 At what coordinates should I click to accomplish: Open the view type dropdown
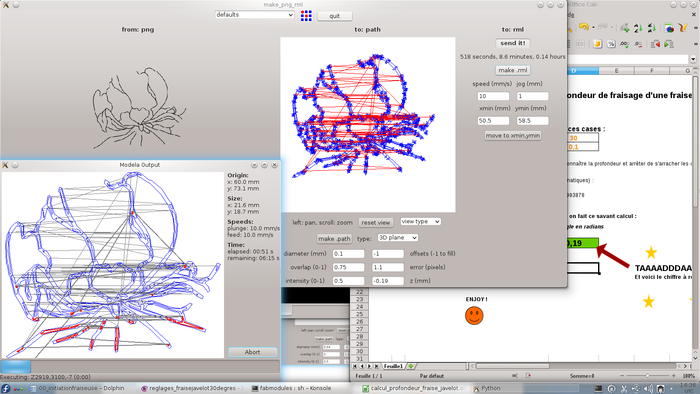(420, 221)
